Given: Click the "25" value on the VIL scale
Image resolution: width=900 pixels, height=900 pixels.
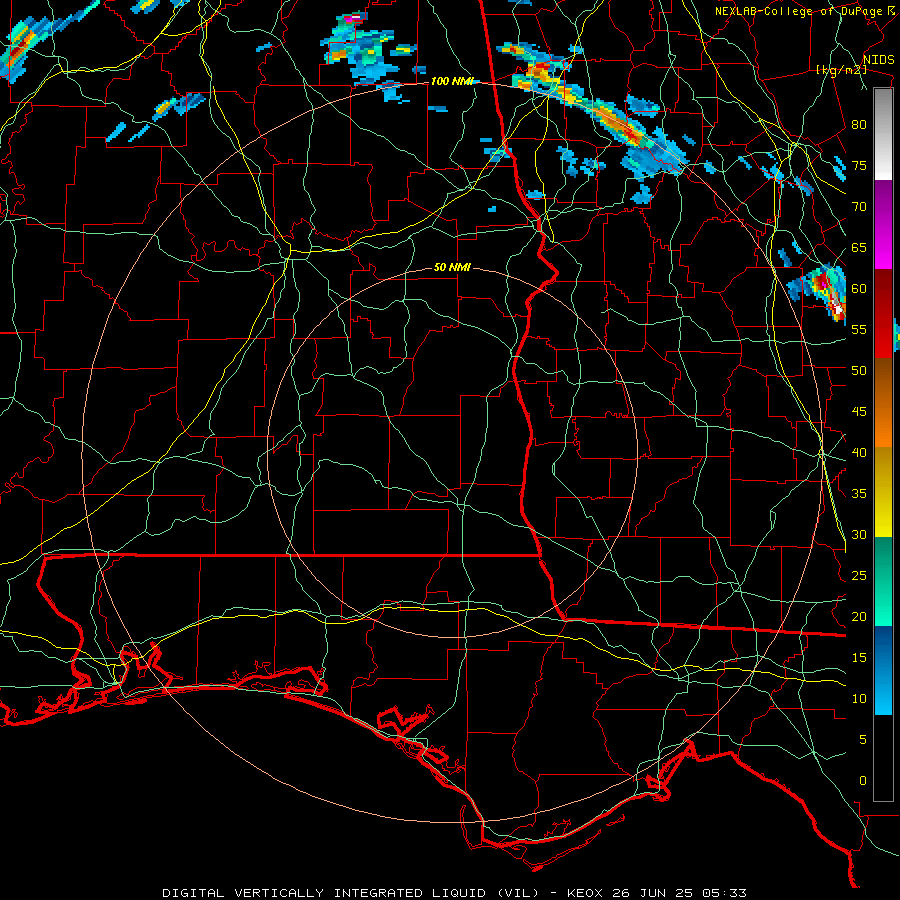Looking at the screenshot, I should pyautogui.click(x=859, y=576).
